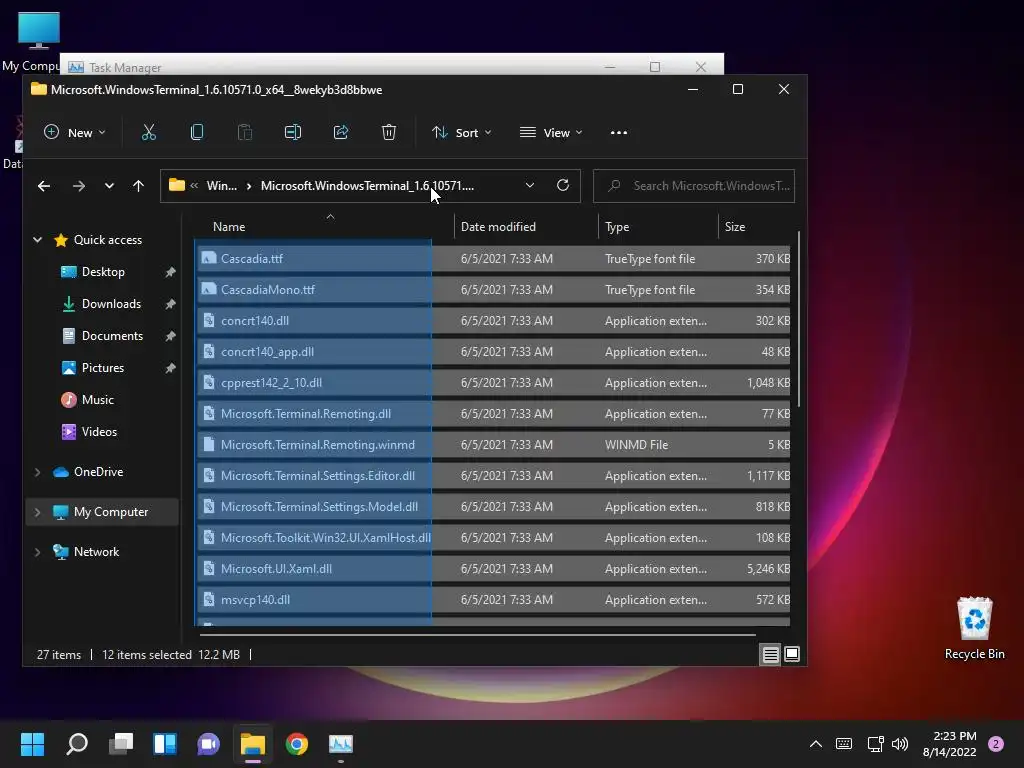Select Microsoft.Terminal.Settings.Model.dll file
This screenshot has width=1024, height=768.
[x=493, y=507]
